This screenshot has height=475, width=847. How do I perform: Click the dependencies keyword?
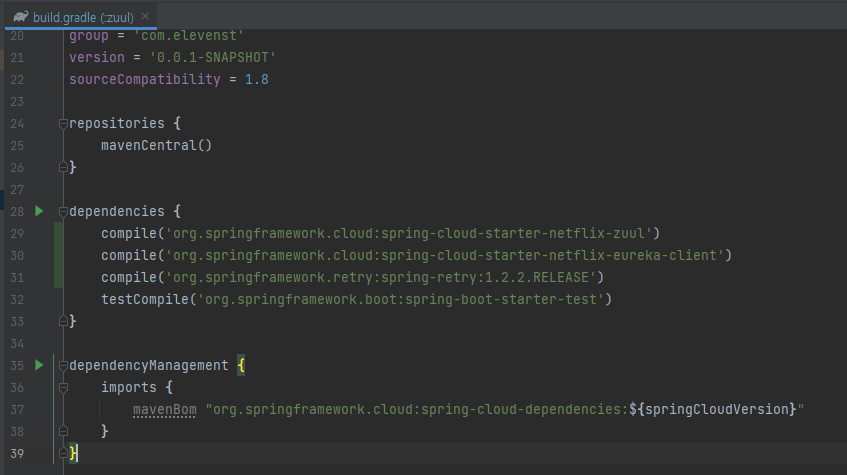(x=117, y=211)
